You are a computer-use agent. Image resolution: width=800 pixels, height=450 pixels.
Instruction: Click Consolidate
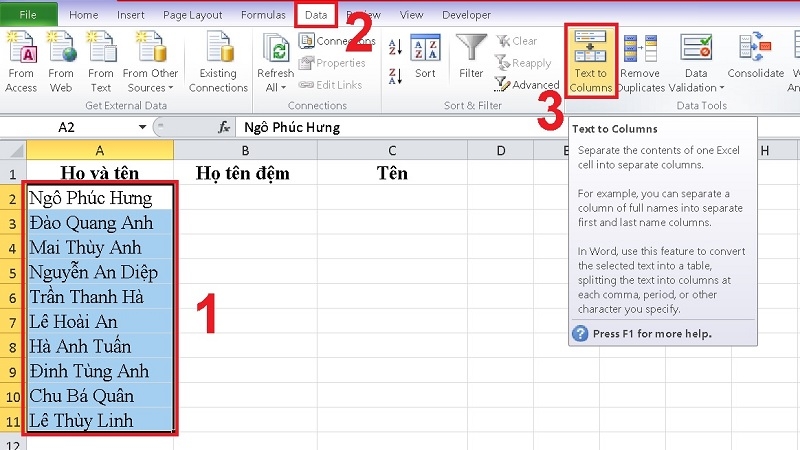[756, 56]
